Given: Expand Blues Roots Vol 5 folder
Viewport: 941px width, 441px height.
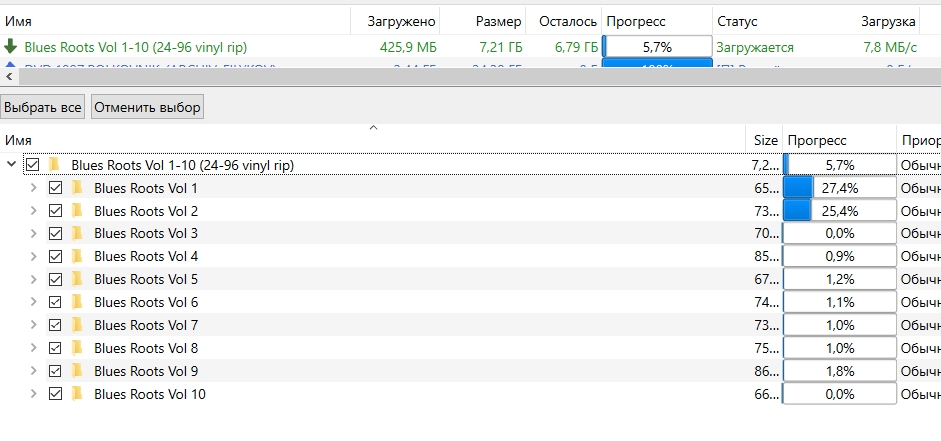Looking at the screenshot, I should pos(34,279).
